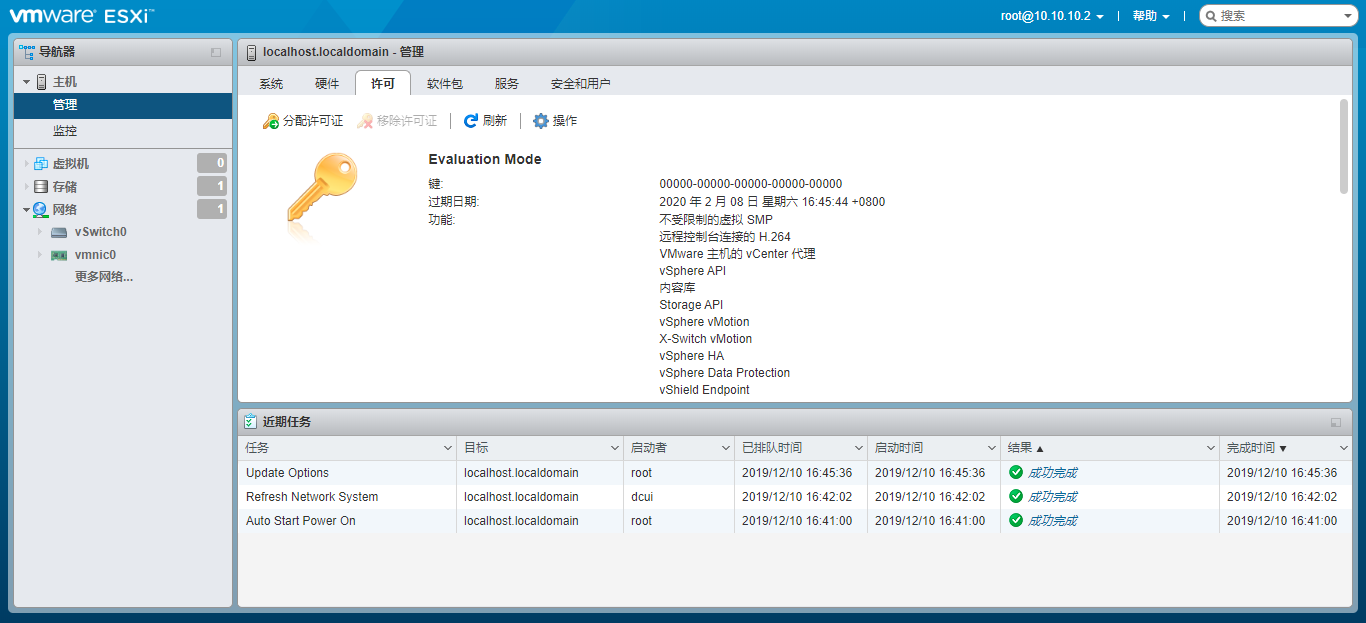Open the 目标 column menu arrow
Screen dimensions: 1366x623
pyautogui.click(x=615, y=448)
